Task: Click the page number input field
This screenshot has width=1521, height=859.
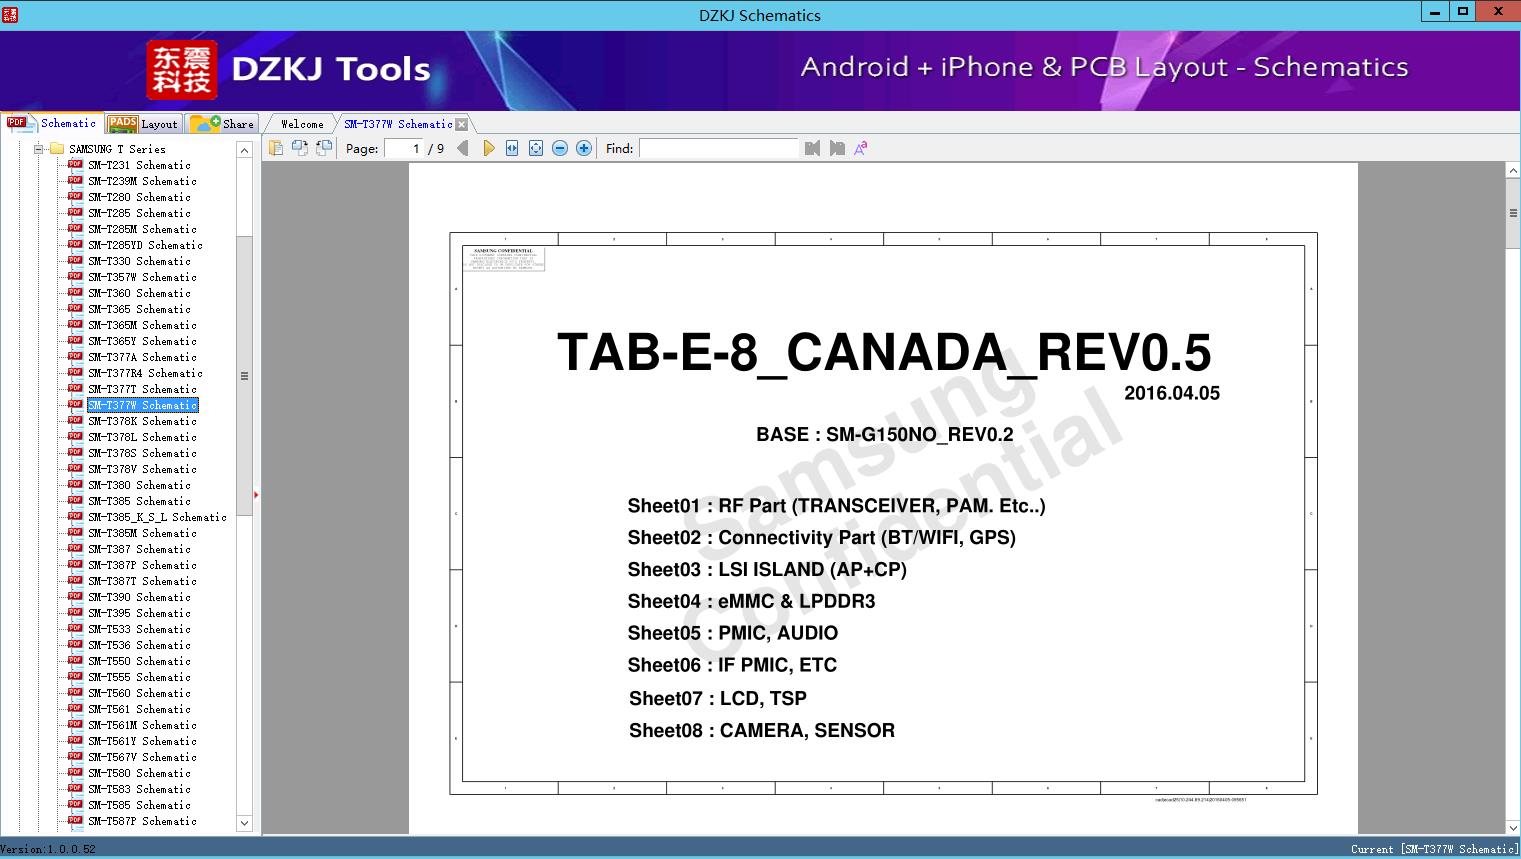Action: 402,148
